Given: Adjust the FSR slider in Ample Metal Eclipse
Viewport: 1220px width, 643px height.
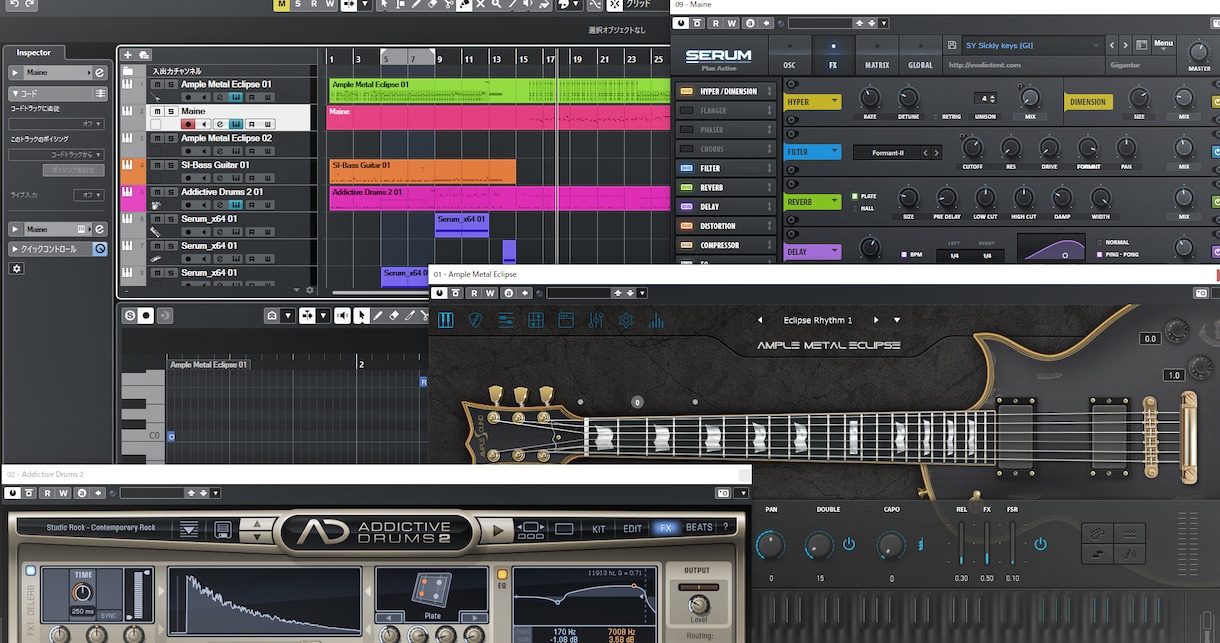Looking at the screenshot, I should pos(1012,544).
